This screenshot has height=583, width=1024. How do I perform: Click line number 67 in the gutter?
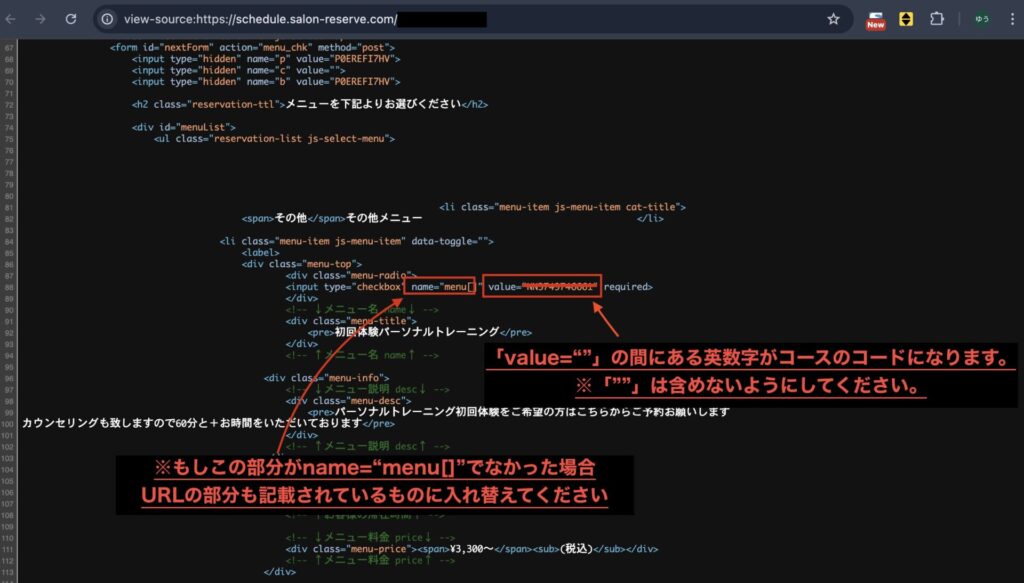(x=8, y=47)
